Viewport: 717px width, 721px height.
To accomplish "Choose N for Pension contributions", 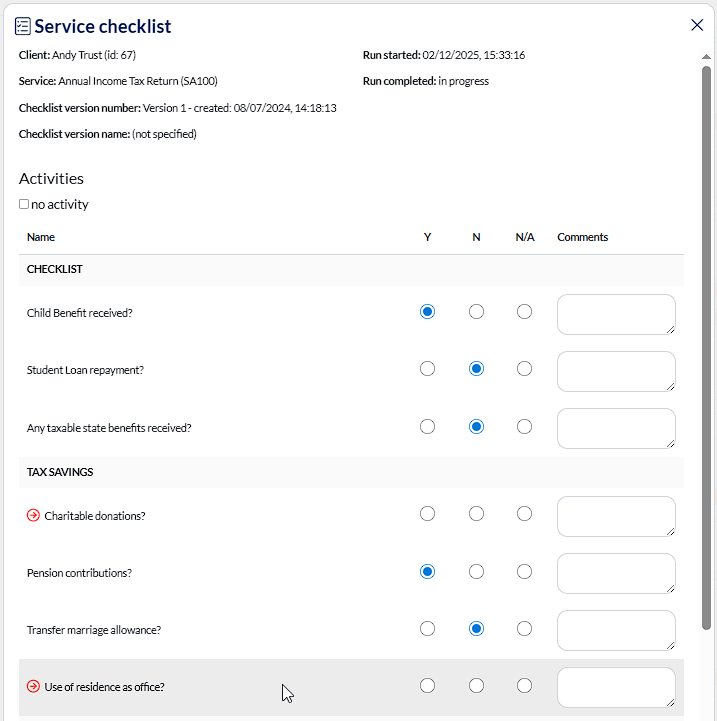I will click(476, 572).
